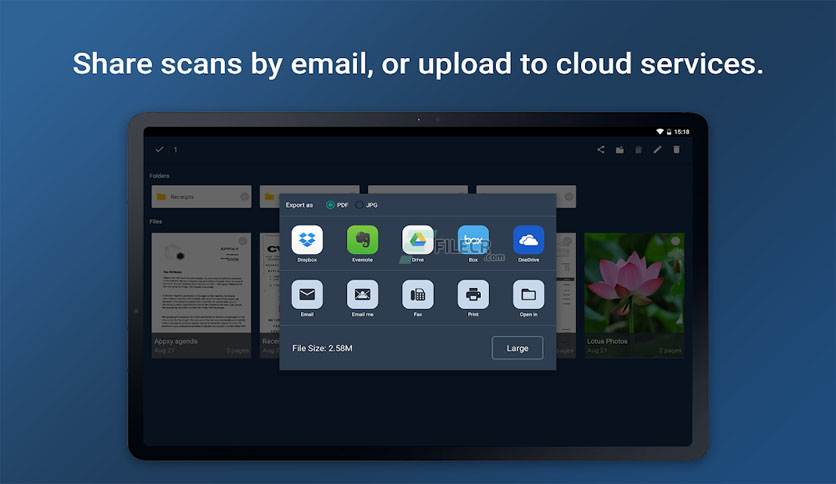836x484 pixels.
Task: Print the selected scan
Action: [x=473, y=294]
